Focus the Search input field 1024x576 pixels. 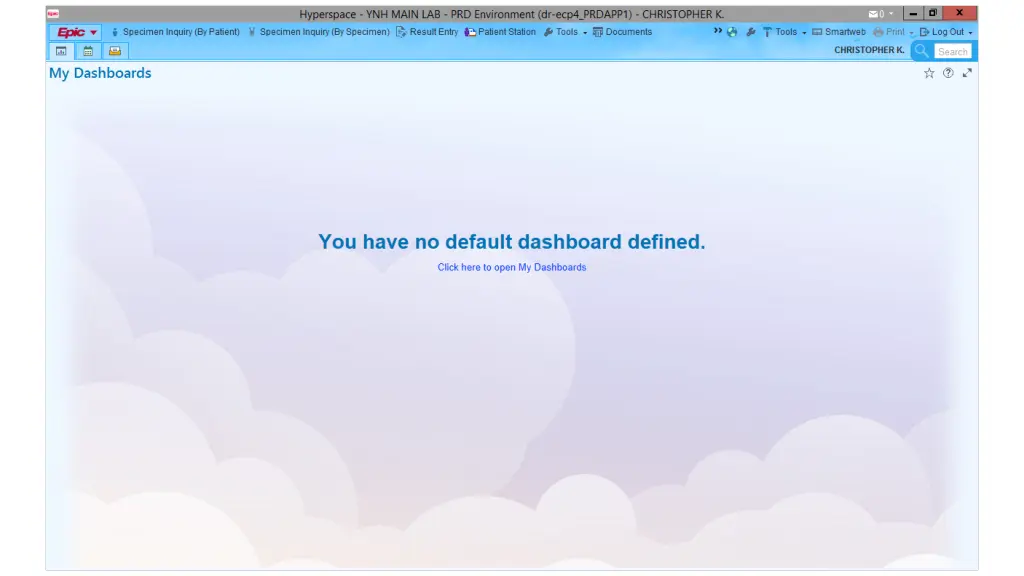point(953,51)
